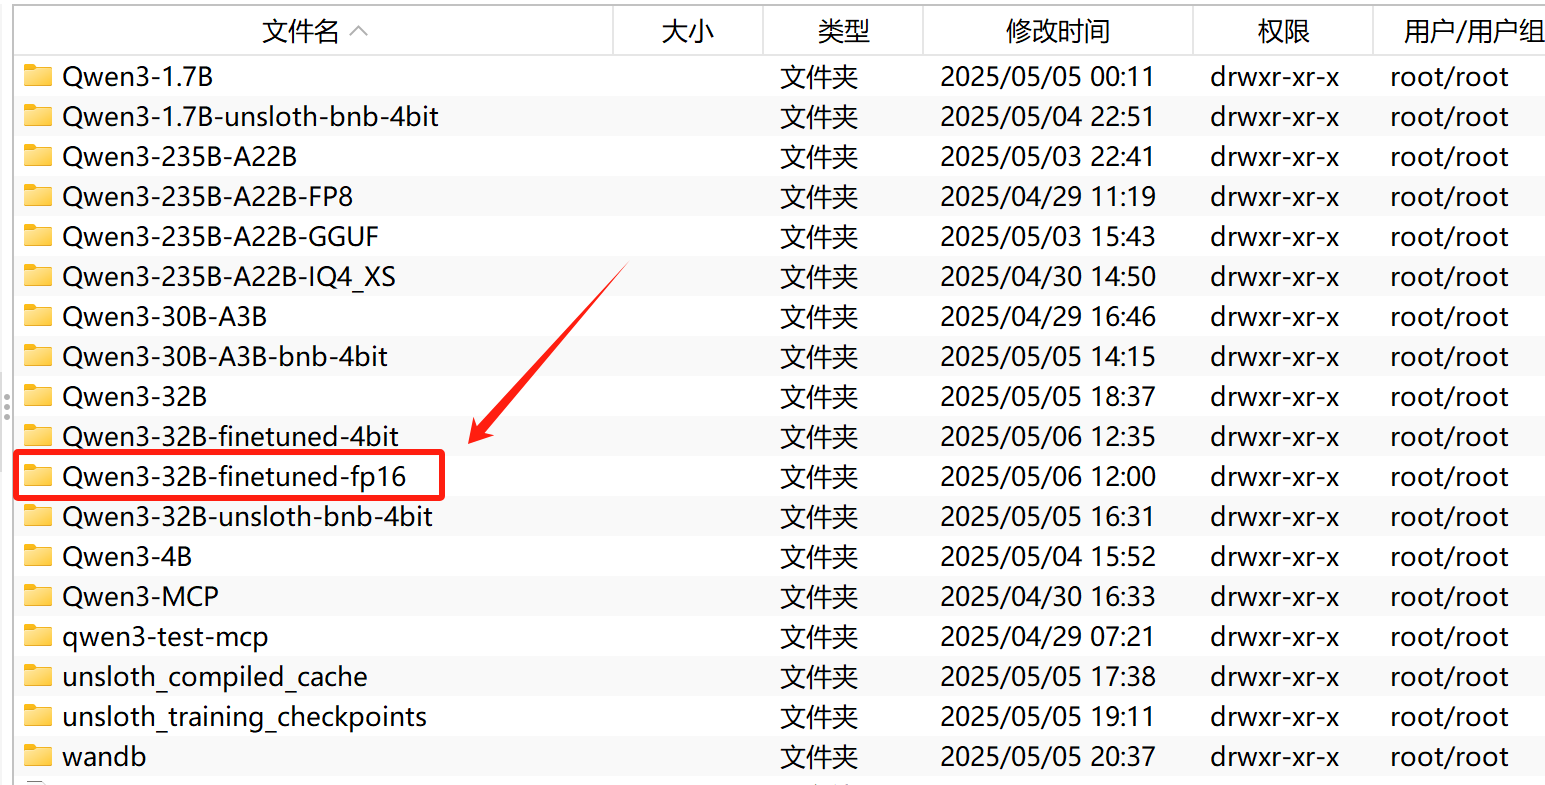Click the unsloth_compiled_cache name
1545x785 pixels.
coord(215,677)
